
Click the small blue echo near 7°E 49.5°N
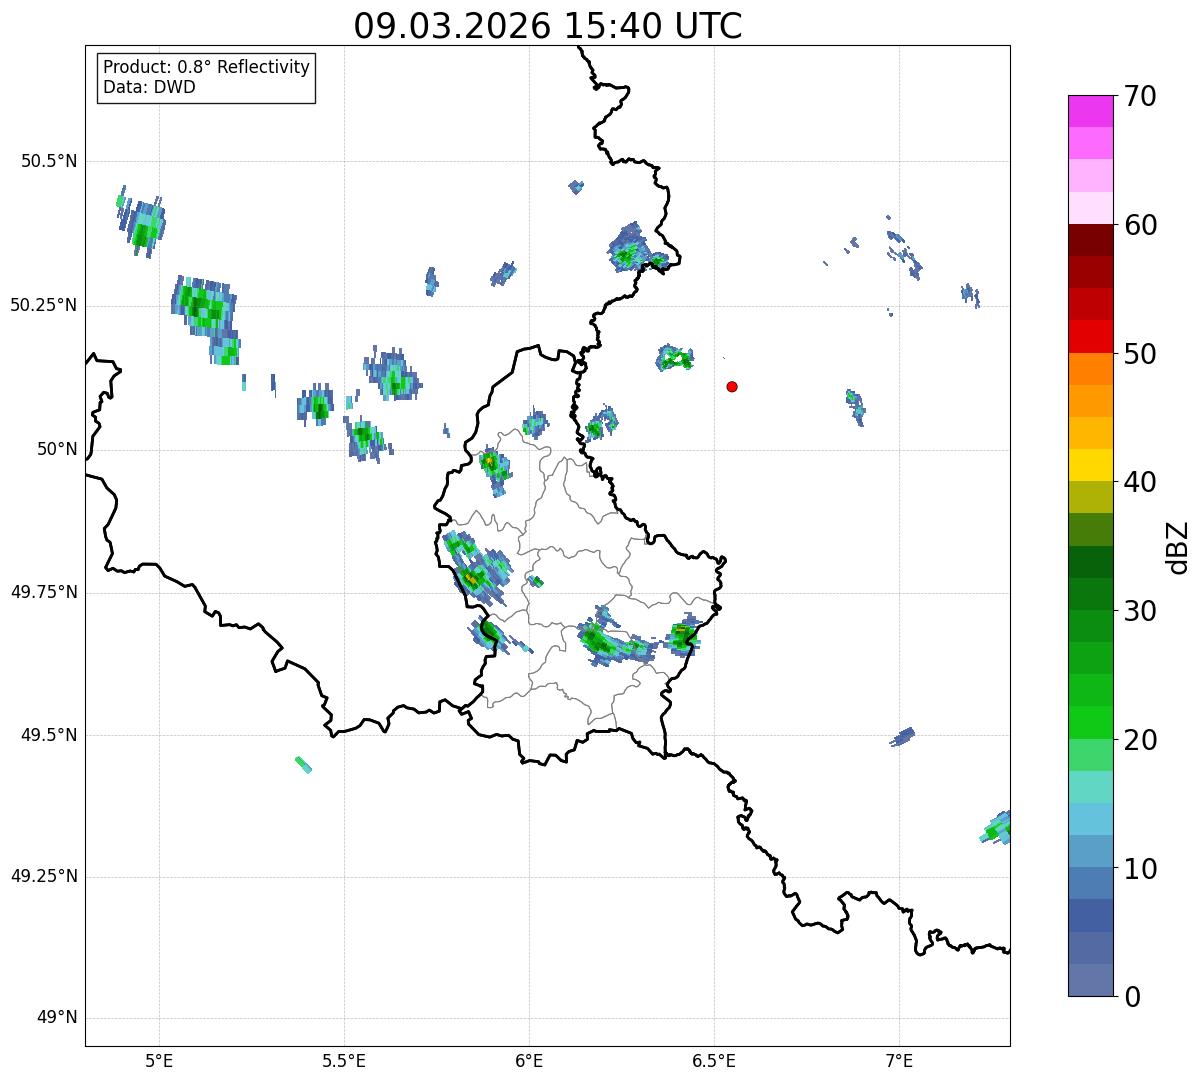[902, 737]
